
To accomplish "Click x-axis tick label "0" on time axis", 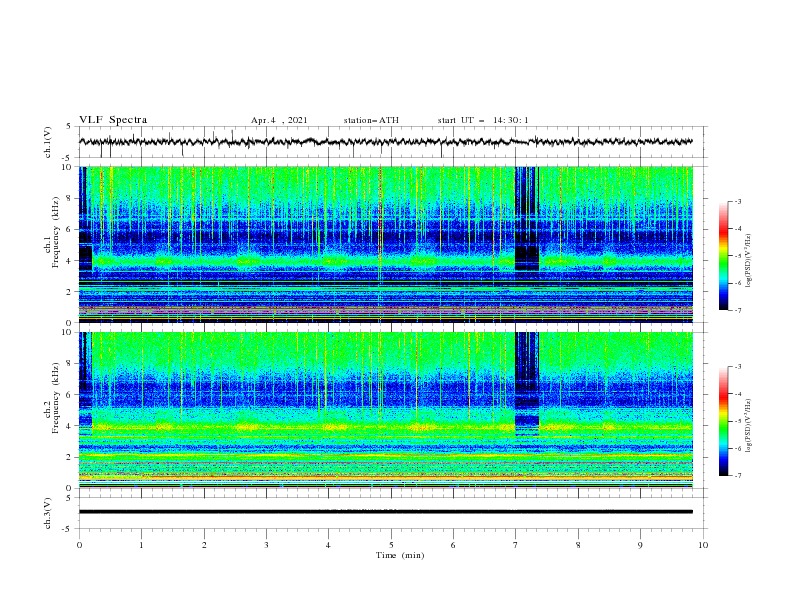I will tap(79, 545).
